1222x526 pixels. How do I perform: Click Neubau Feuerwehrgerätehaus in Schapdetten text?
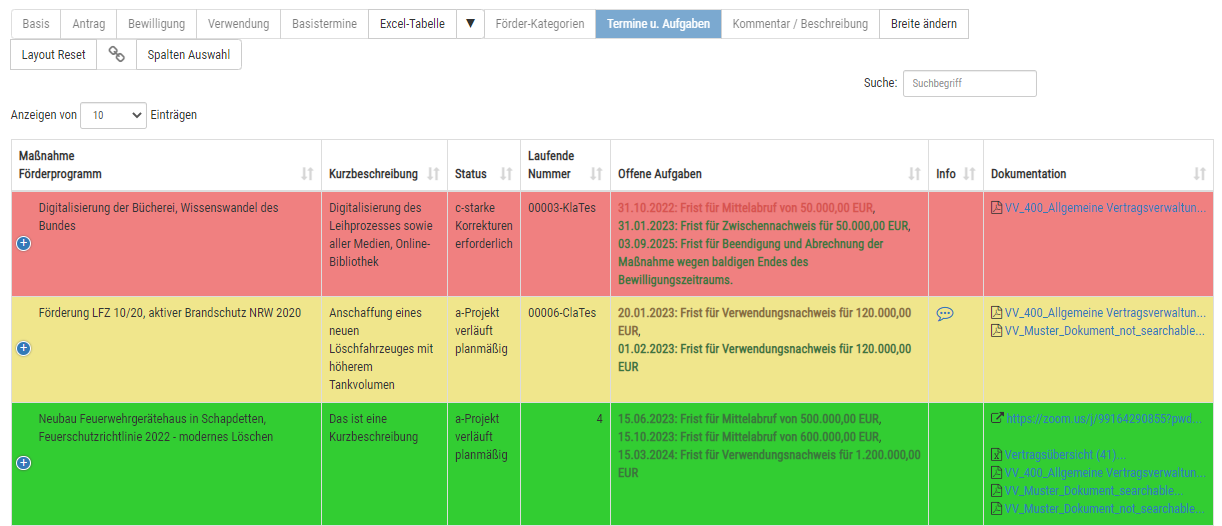pos(156,427)
